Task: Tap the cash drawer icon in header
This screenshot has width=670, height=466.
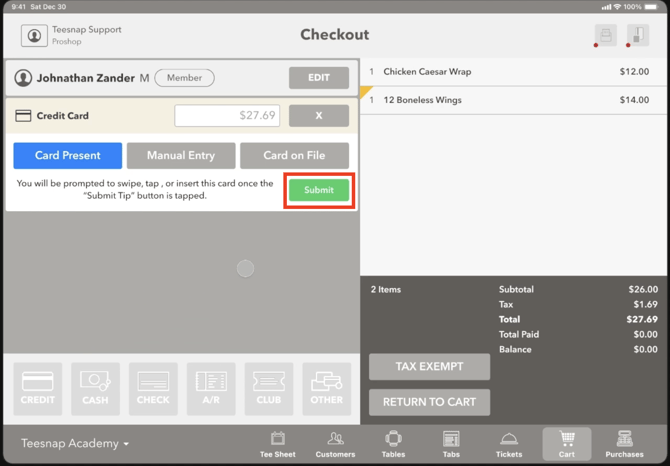Action: (638, 35)
